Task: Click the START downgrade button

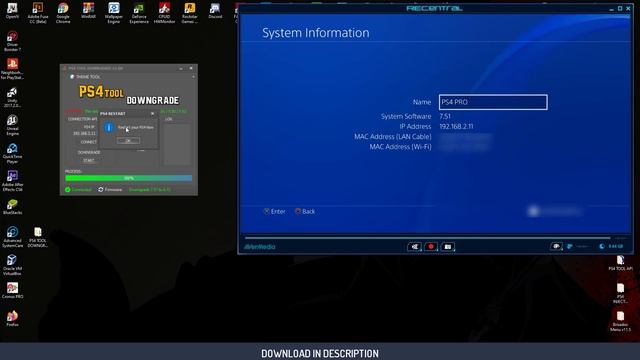Action: click(89, 160)
